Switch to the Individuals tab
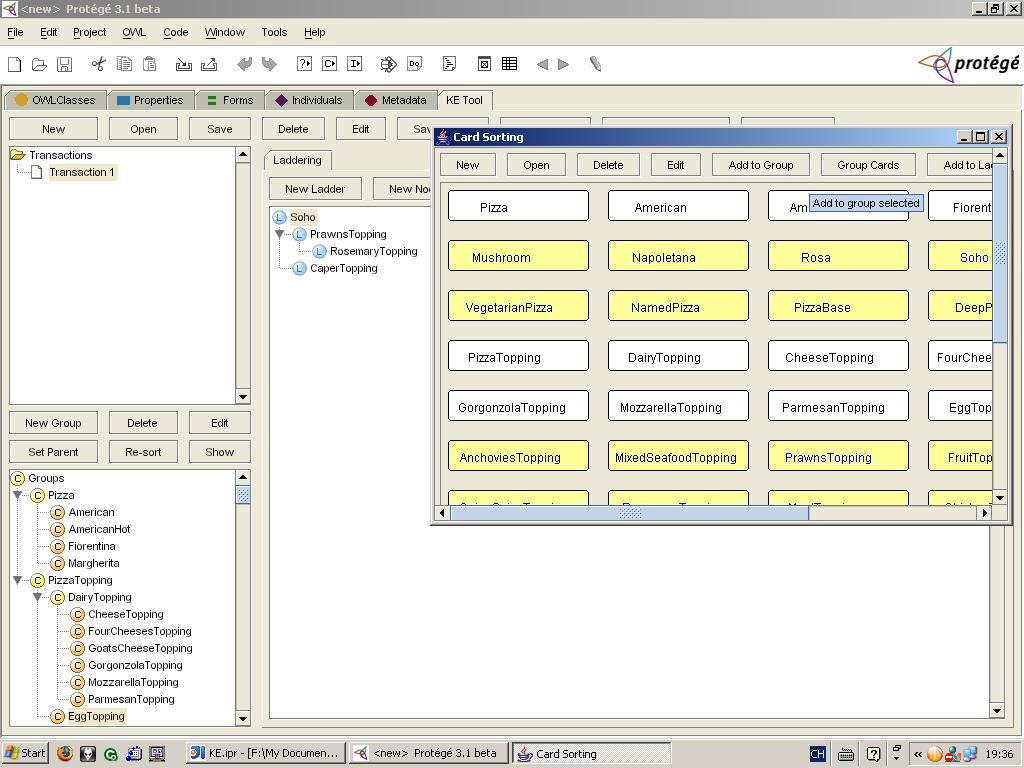The width and height of the screenshot is (1024, 768). [x=309, y=100]
